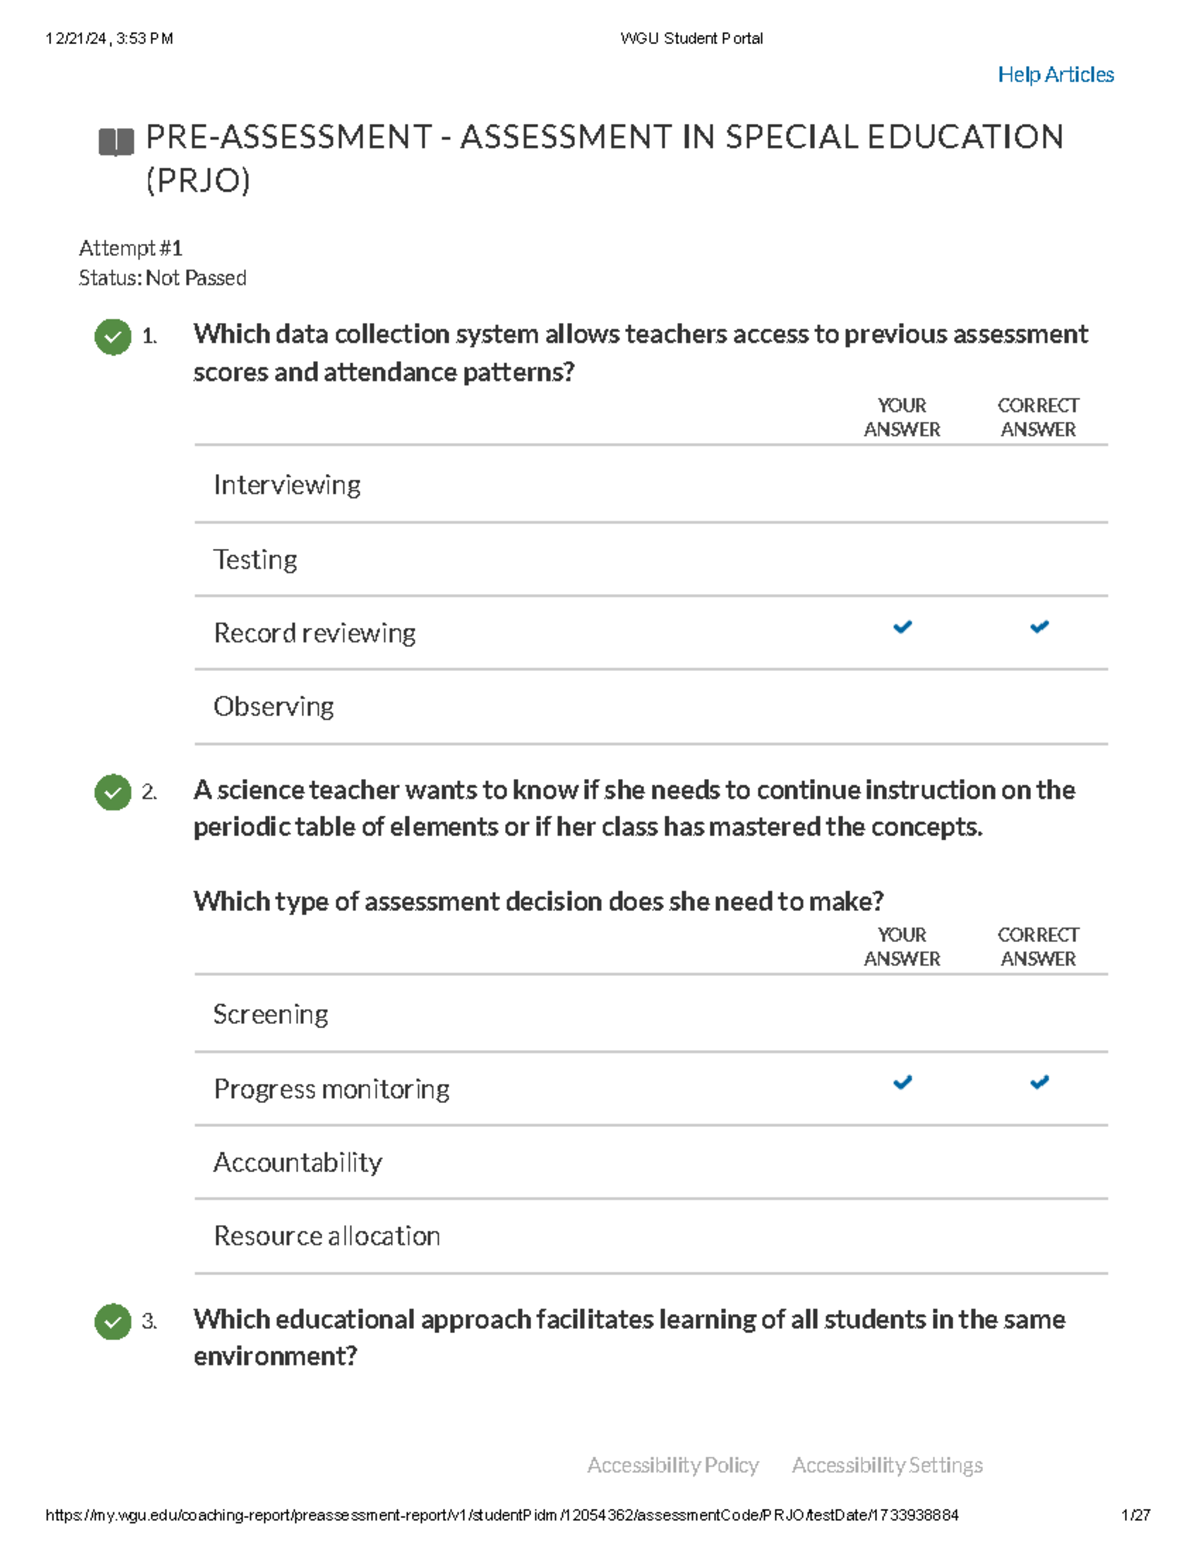This screenshot has width=1200, height=1553.
Task: Select the Resource allocation answer row
Action: tap(651, 1236)
